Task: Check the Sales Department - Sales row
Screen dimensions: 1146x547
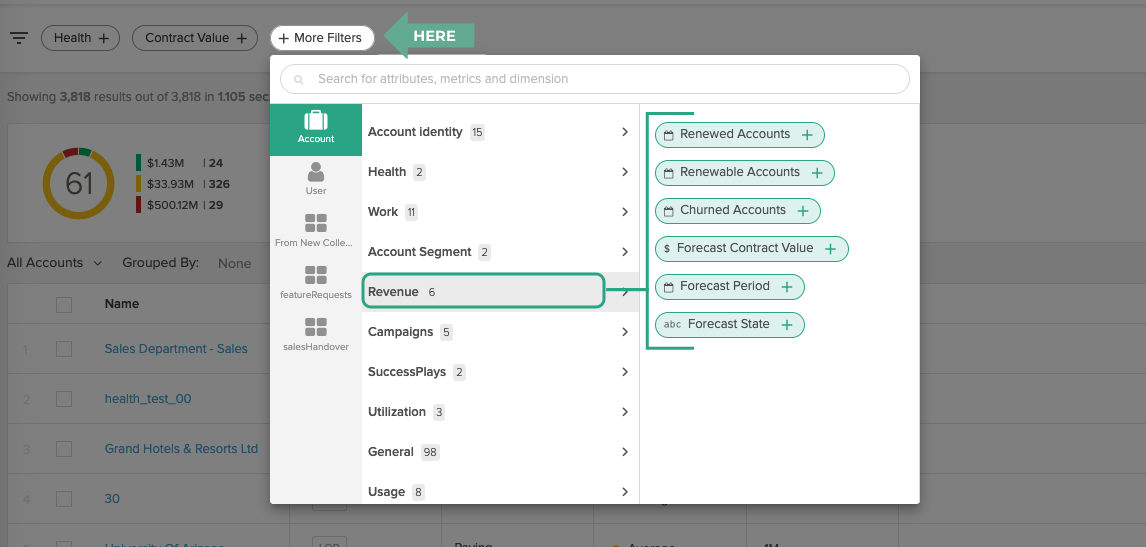Action: click(64, 349)
